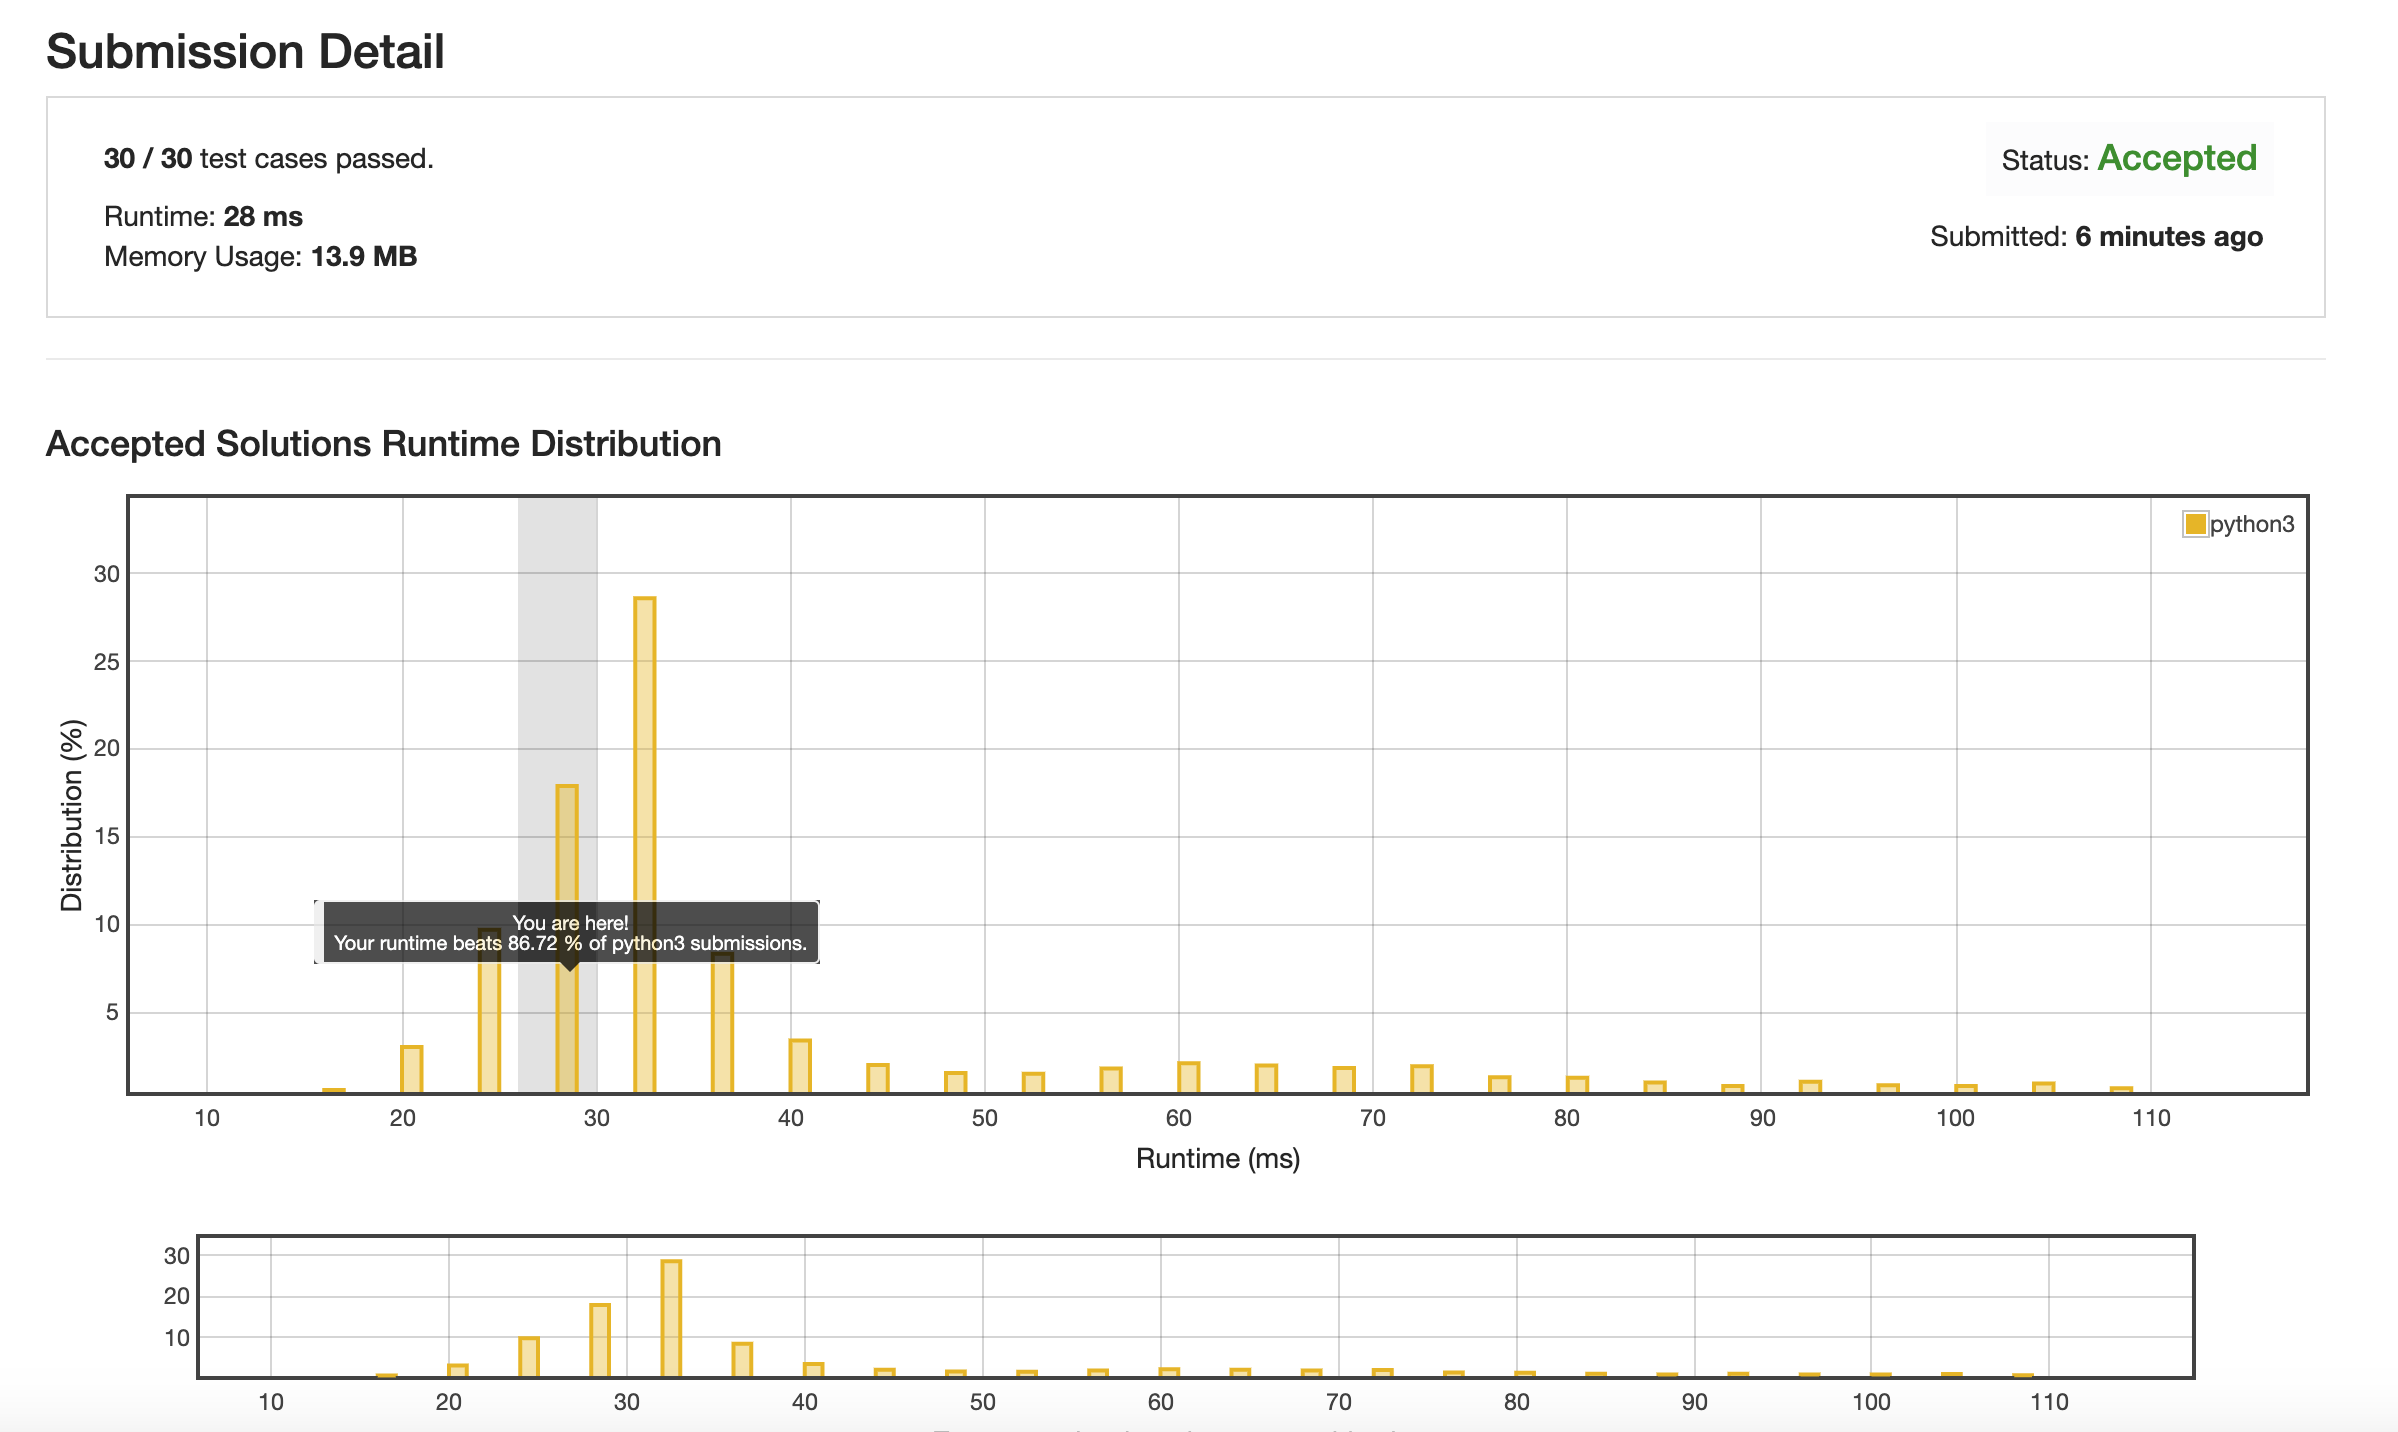Click the 'Submission Detail' heading
The width and height of the screenshot is (2398, 1432).
pyautogui.click(x=245, y=51)
